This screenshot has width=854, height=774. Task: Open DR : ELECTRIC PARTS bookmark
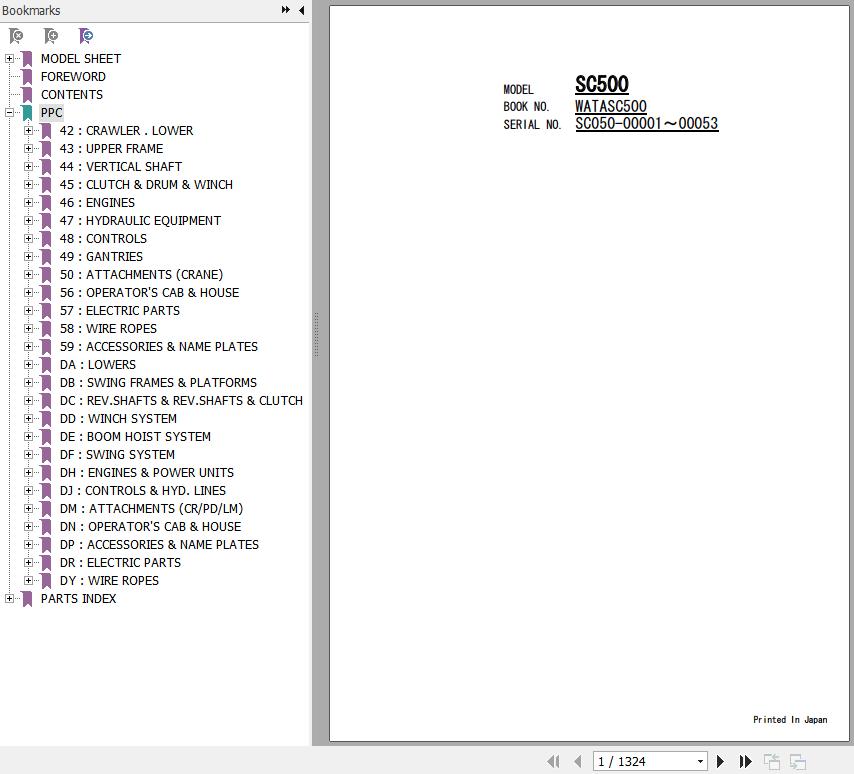(120, 562)
